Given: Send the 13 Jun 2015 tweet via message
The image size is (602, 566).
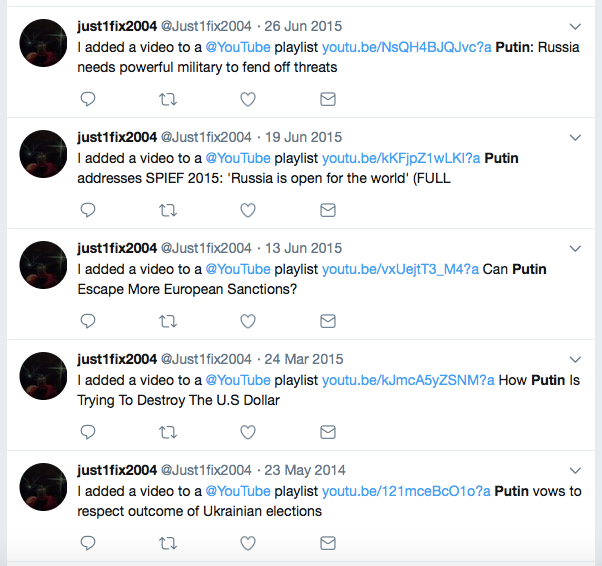Looking at the screenshot, I should (328, 321).
